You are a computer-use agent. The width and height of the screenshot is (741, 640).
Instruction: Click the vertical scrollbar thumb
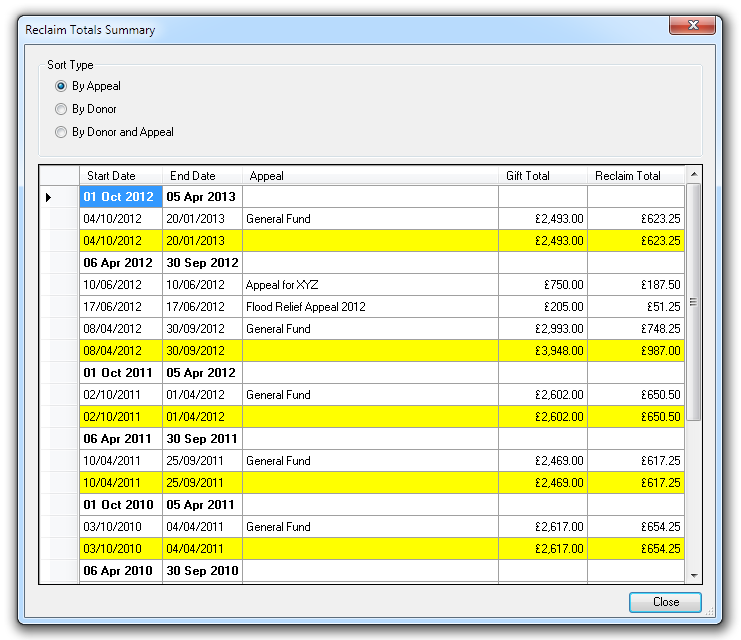[x=693, y=302]
